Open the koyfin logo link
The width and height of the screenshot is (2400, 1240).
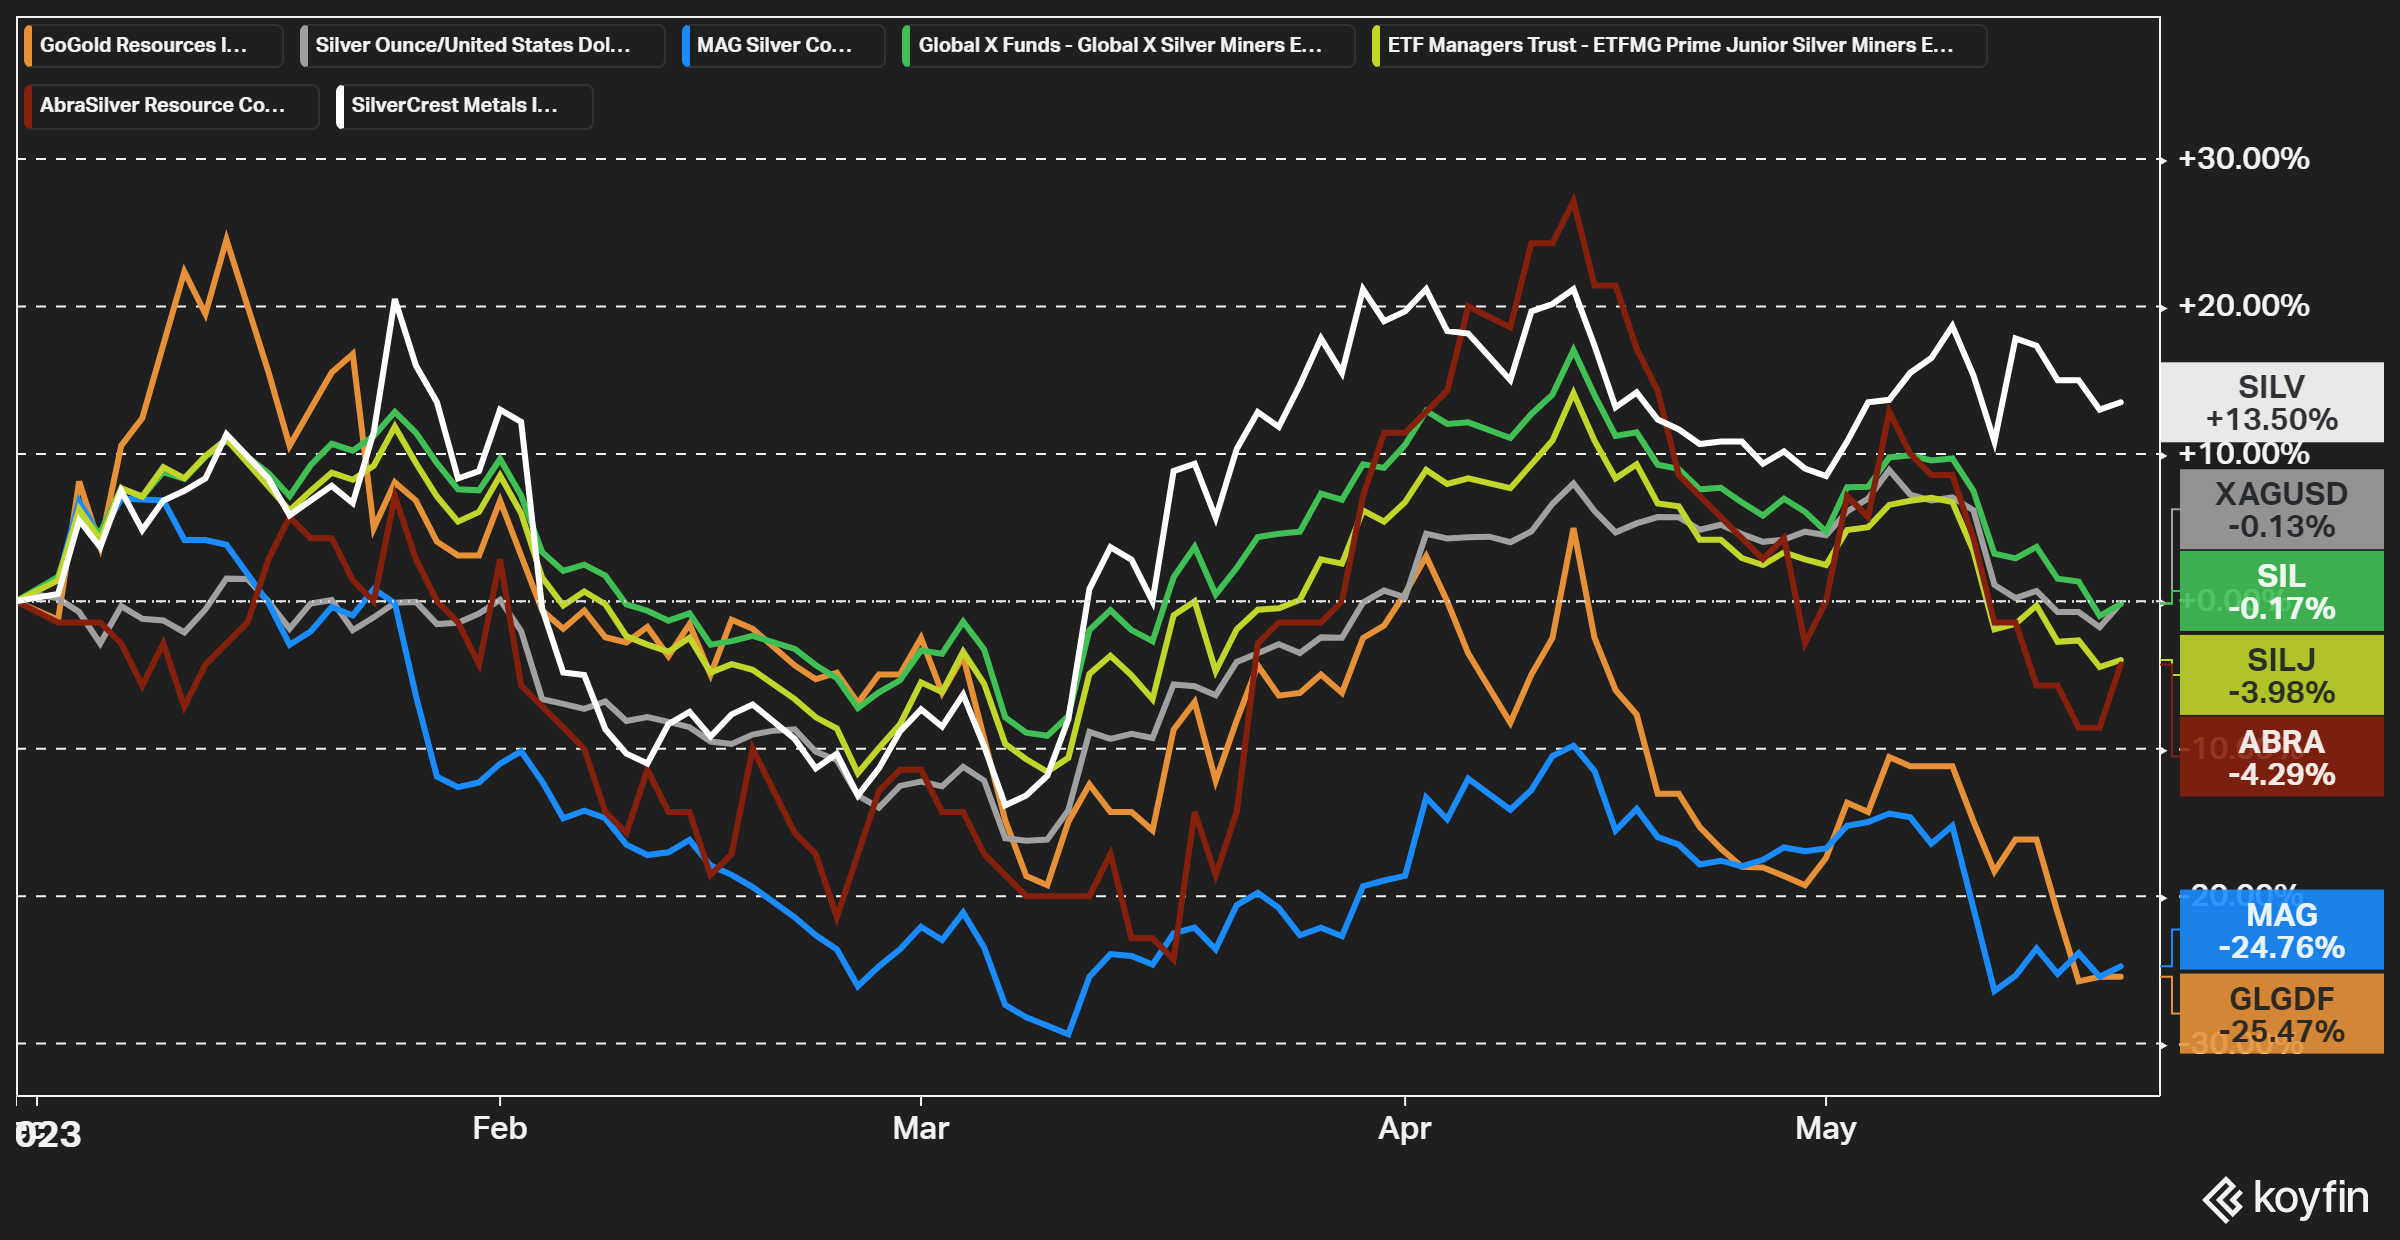(x=2285, y=1198)
